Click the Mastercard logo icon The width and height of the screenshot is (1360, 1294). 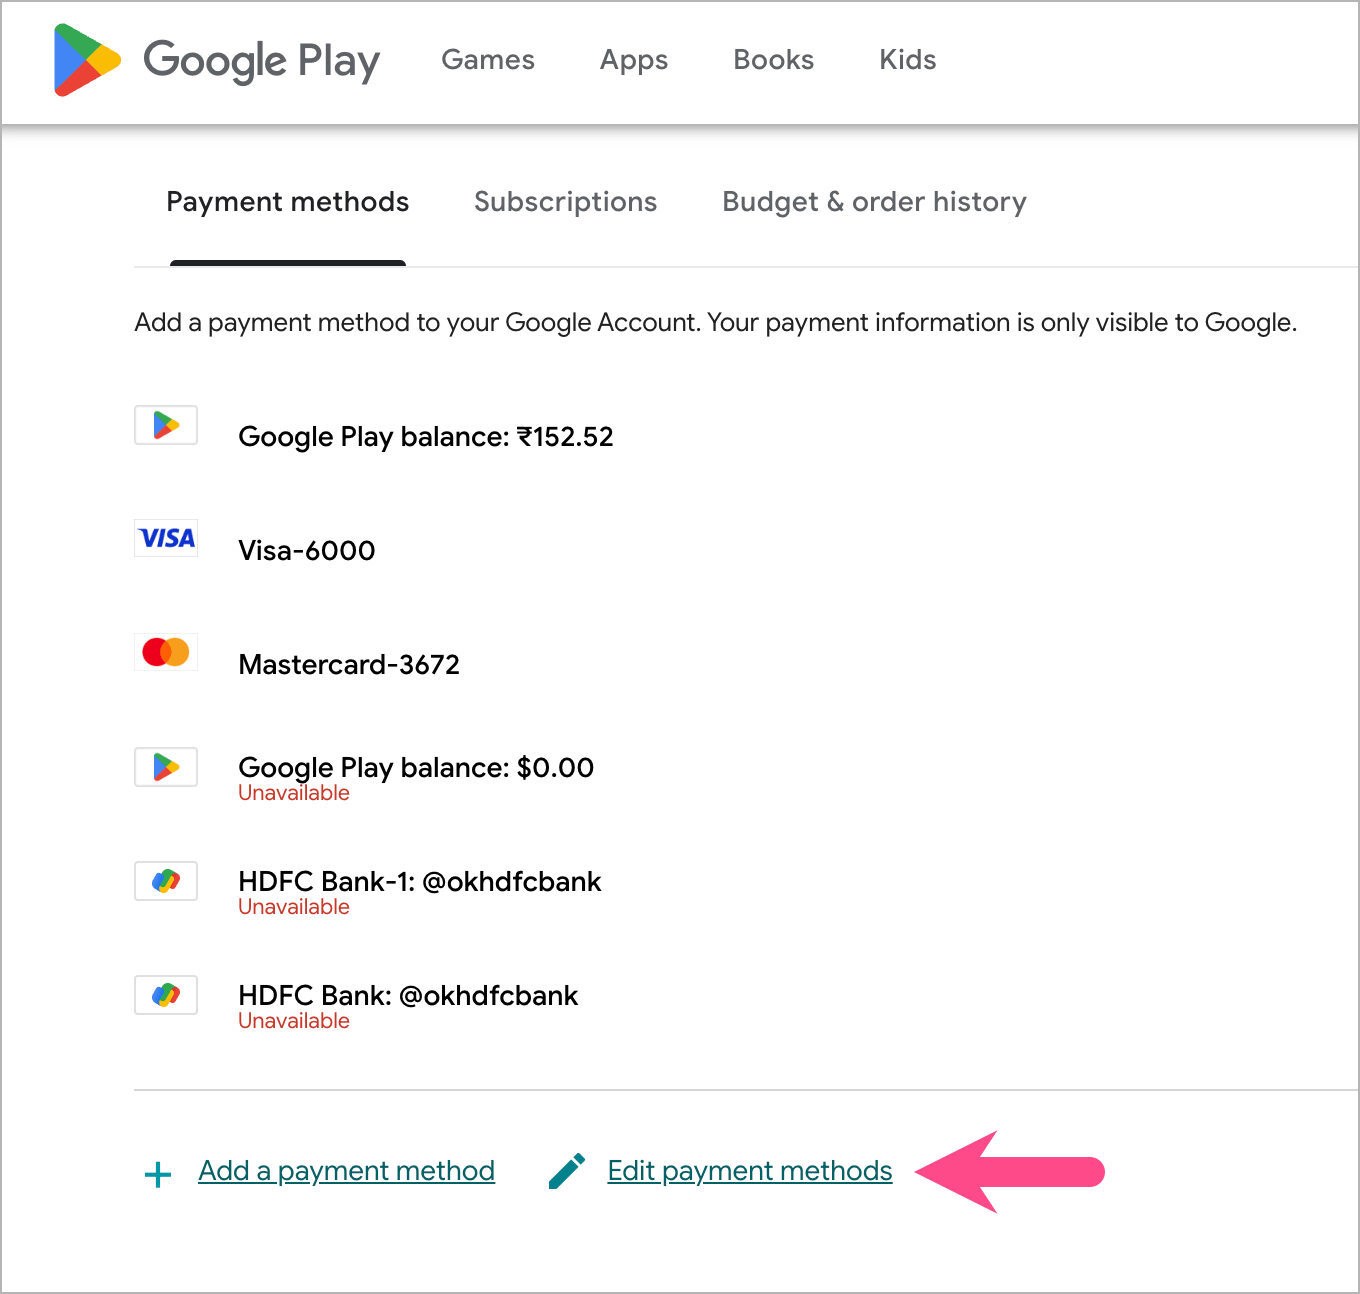click(166, 652)
